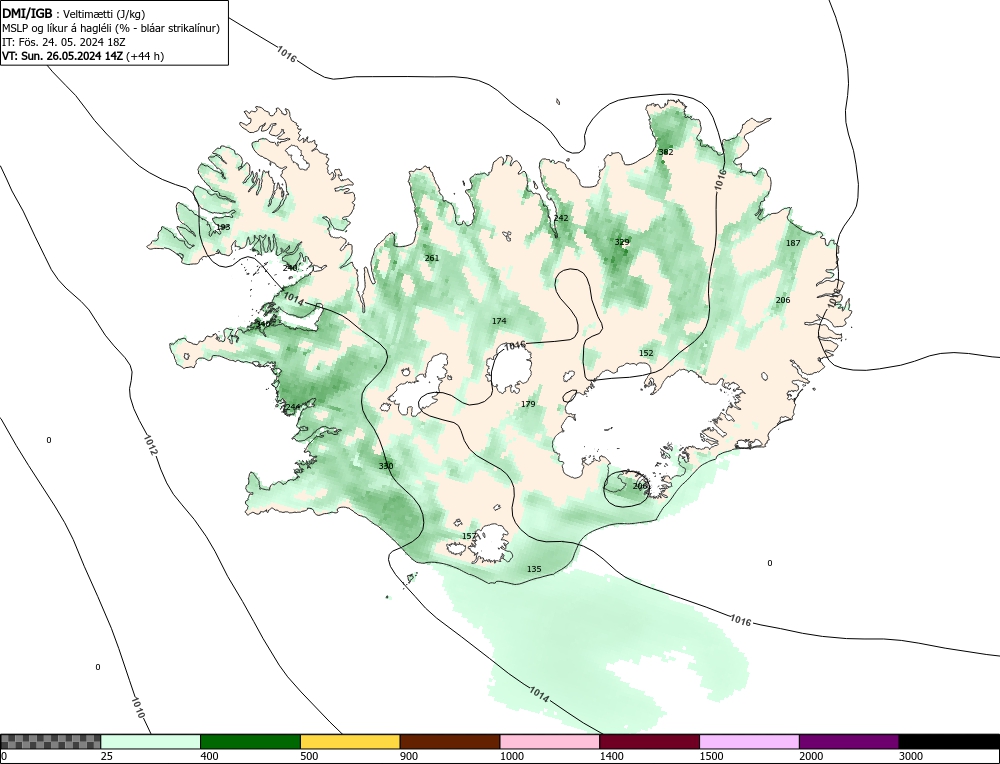Click the map value 244 on the west coast
1000x764 pixels.
(293, 408)
